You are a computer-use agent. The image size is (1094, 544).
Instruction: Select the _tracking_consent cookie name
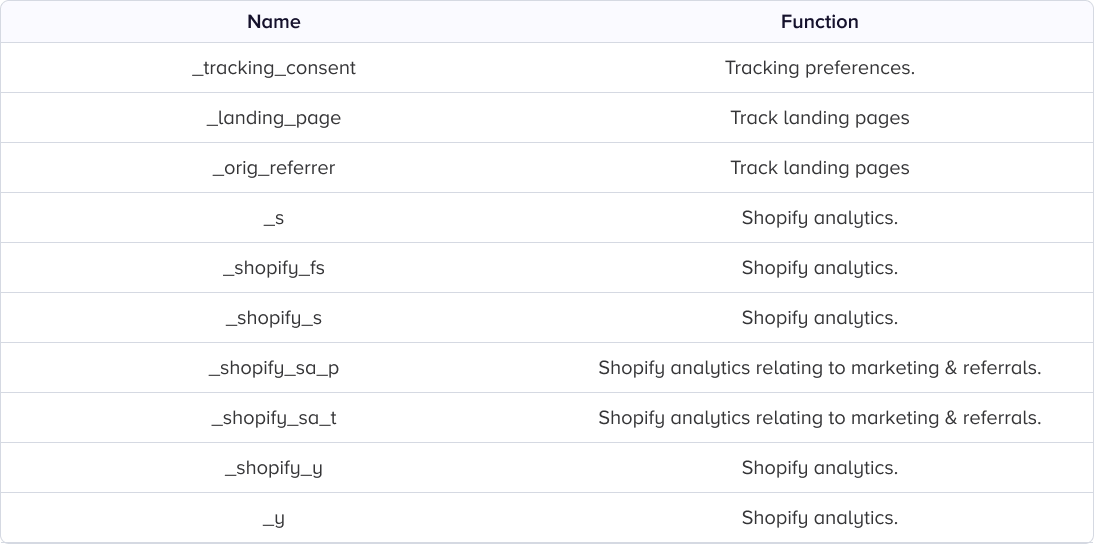pos(273,68)
